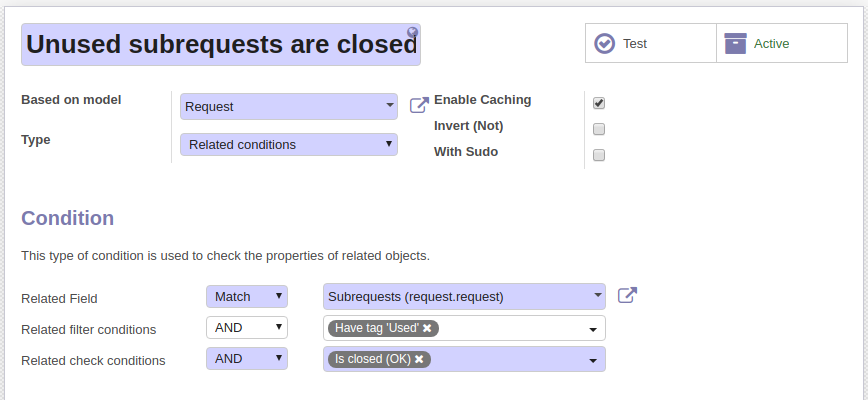Viewport: 868px width, 400px height.
Task: Expand the Related filter conditions tag dropdown arrow
Action: [593, 329]
